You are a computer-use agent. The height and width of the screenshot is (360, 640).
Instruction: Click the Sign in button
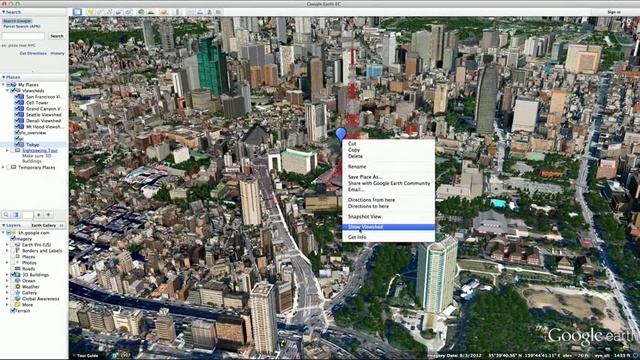tap(613, 12)
